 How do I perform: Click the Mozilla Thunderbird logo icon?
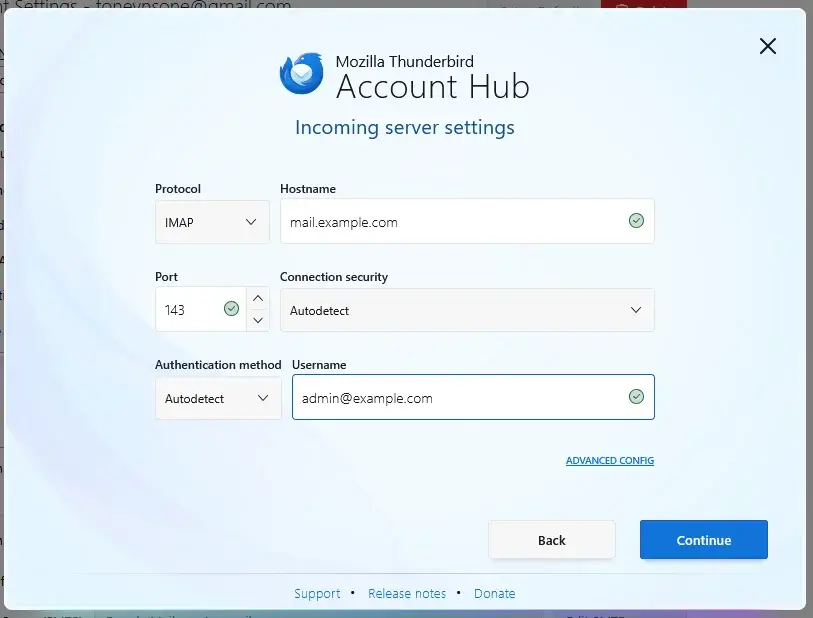(301, 73)
